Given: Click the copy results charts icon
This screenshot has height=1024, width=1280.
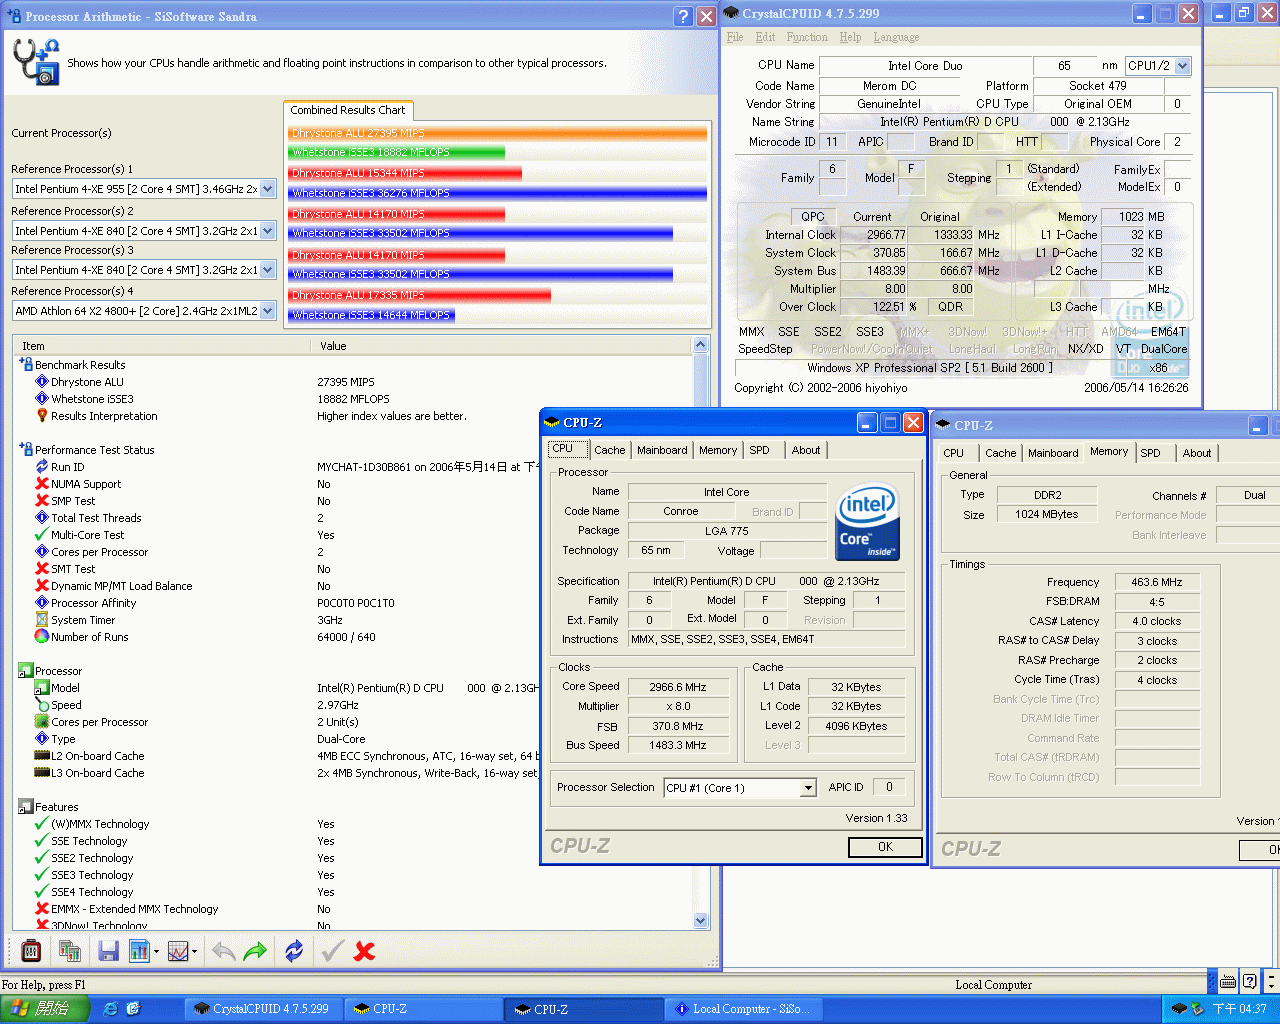Looking at the screenshot, I should point(70,951).
